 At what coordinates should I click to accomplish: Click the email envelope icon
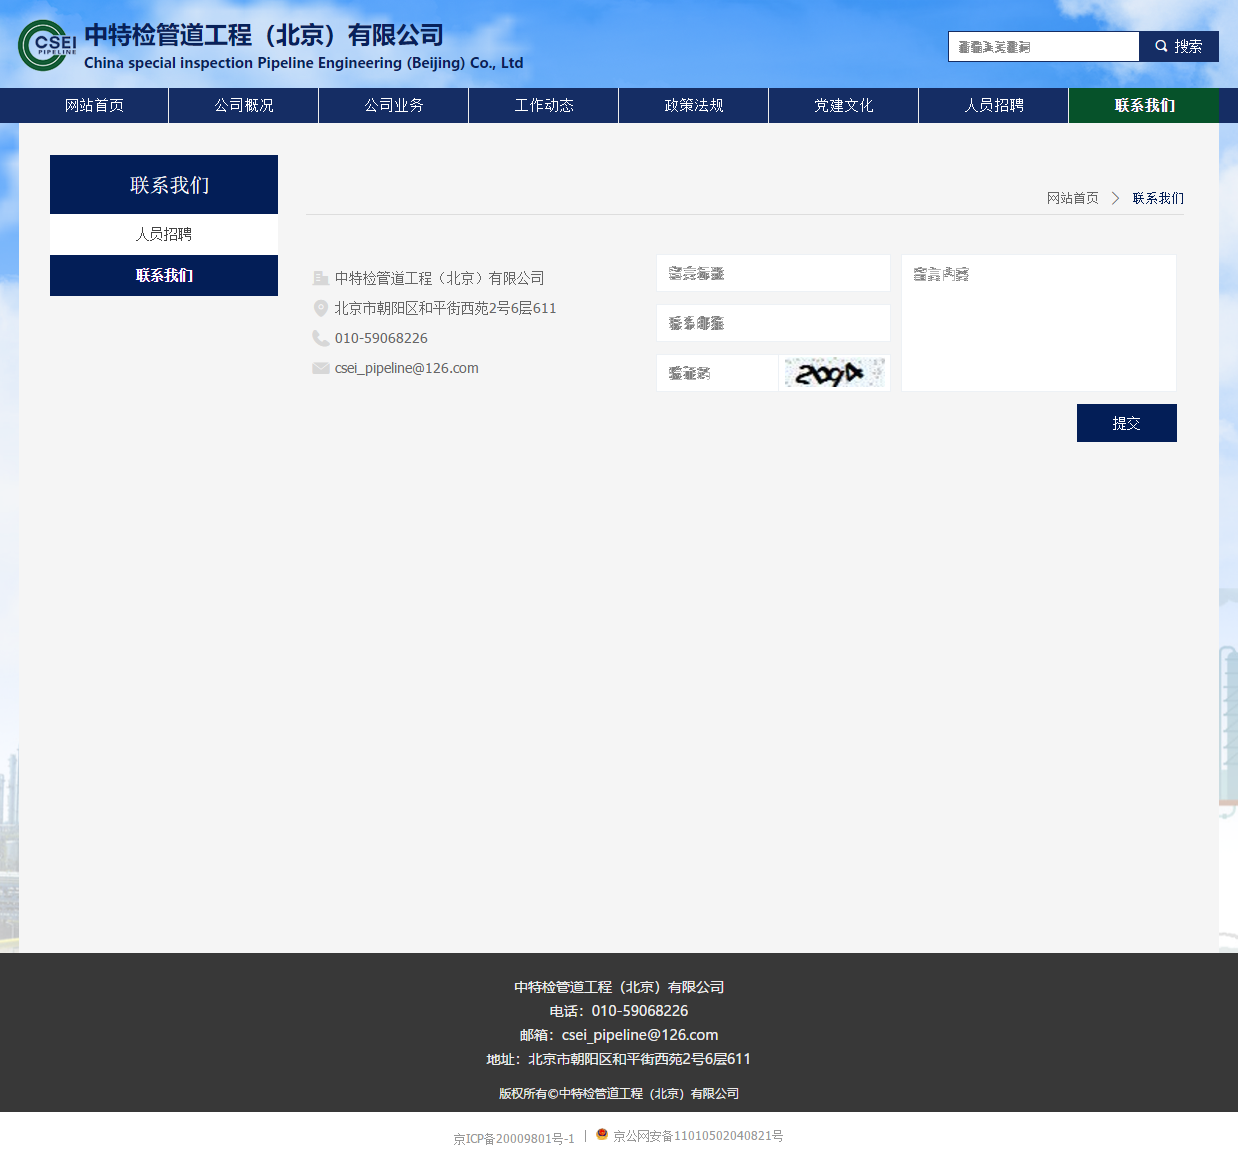coord(320,368)
